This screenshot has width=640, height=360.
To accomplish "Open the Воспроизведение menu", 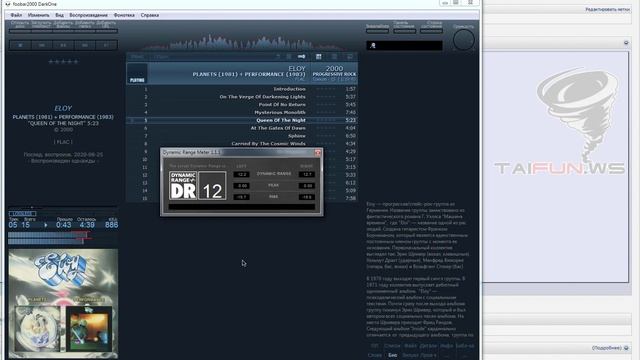I will click(x=88, y=15).
